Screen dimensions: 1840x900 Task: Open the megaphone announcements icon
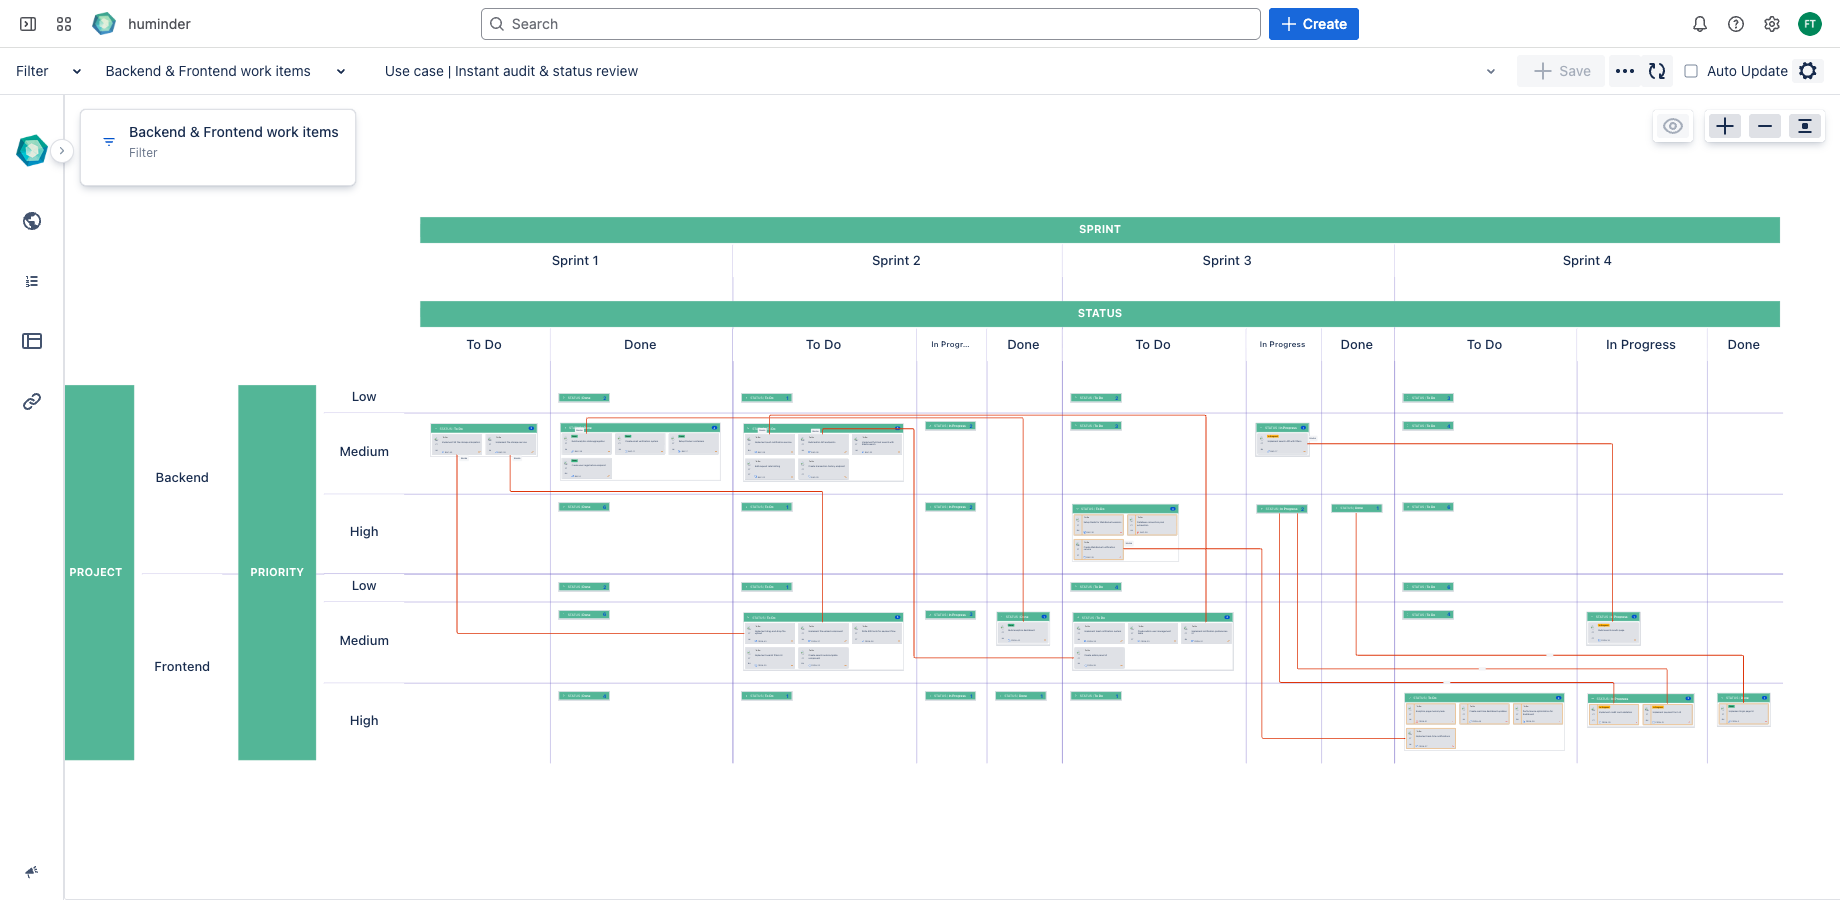pos(31,871)
